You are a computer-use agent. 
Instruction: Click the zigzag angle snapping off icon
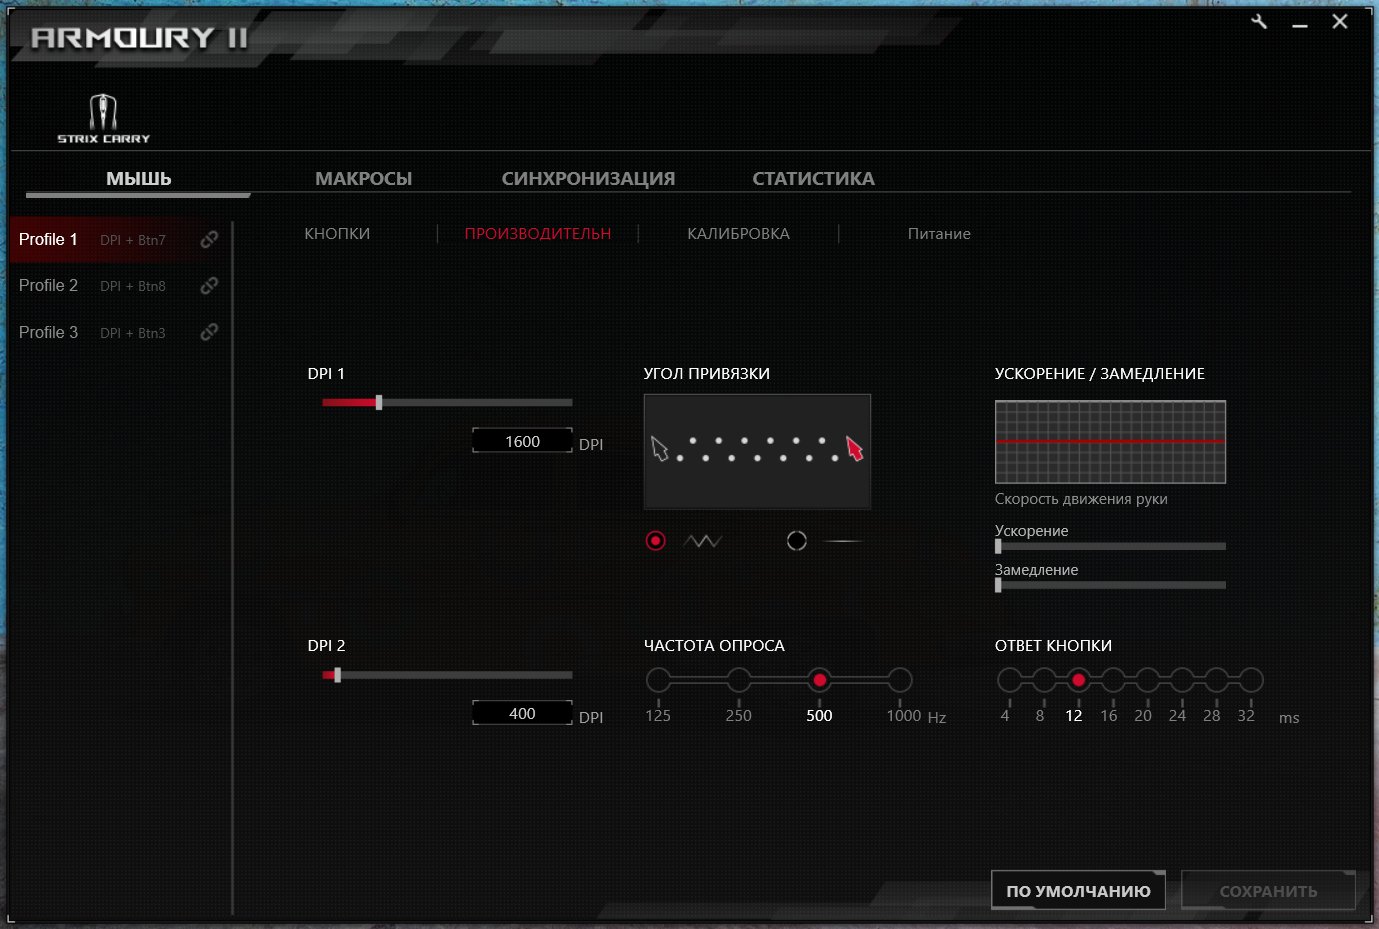coord(703,541)
